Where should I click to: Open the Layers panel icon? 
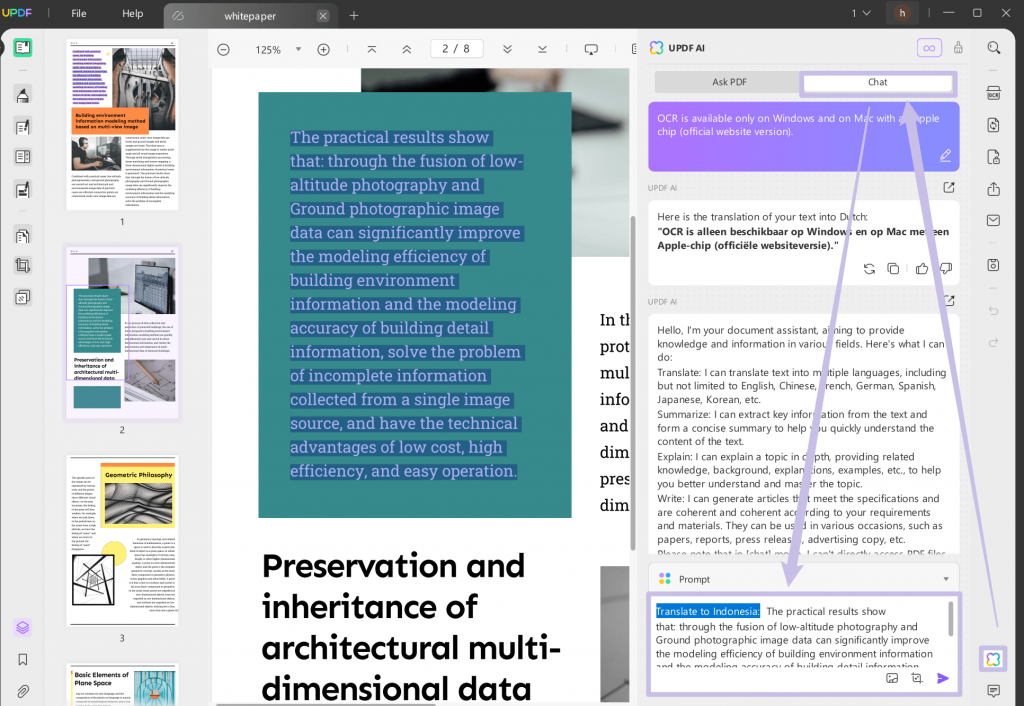tap(23, 628)
